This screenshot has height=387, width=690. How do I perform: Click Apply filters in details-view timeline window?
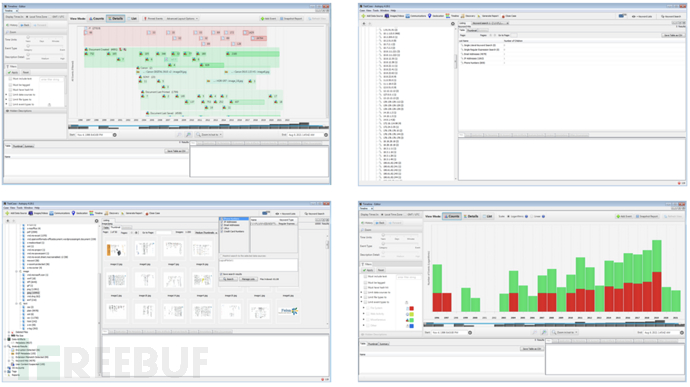(x=12, y=72)
